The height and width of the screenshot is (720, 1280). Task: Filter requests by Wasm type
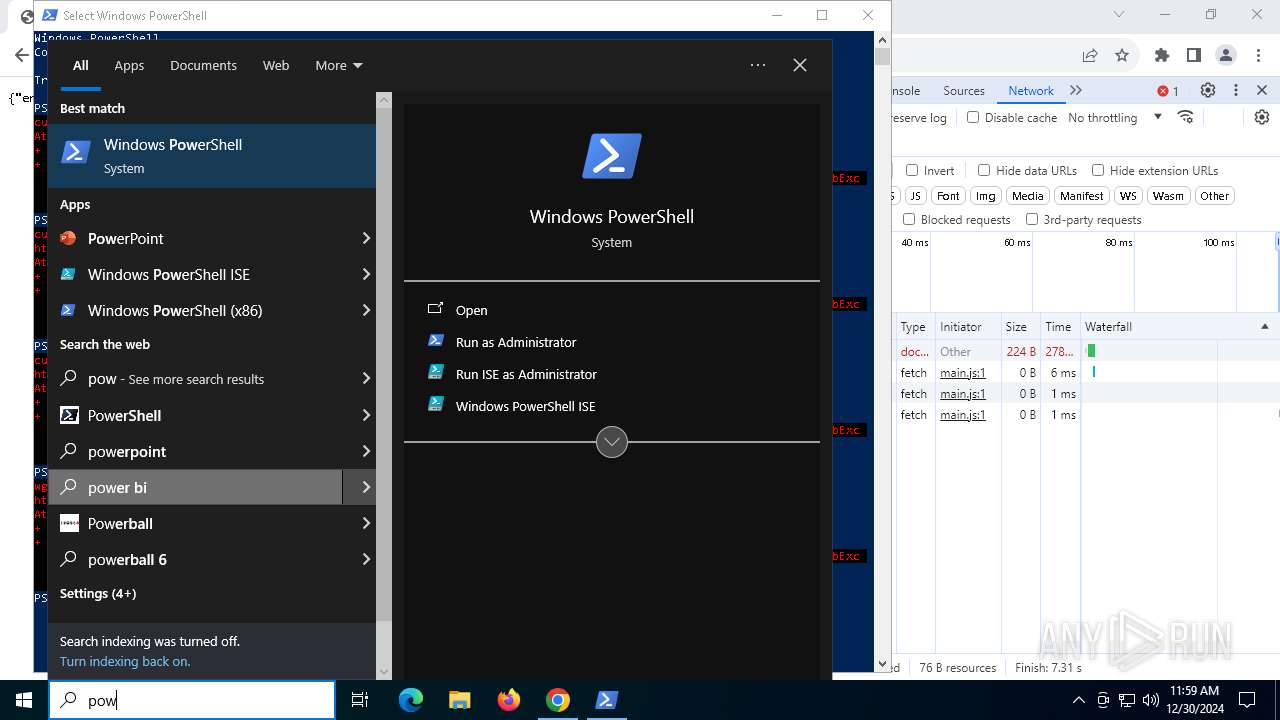tap(1168, 196)
